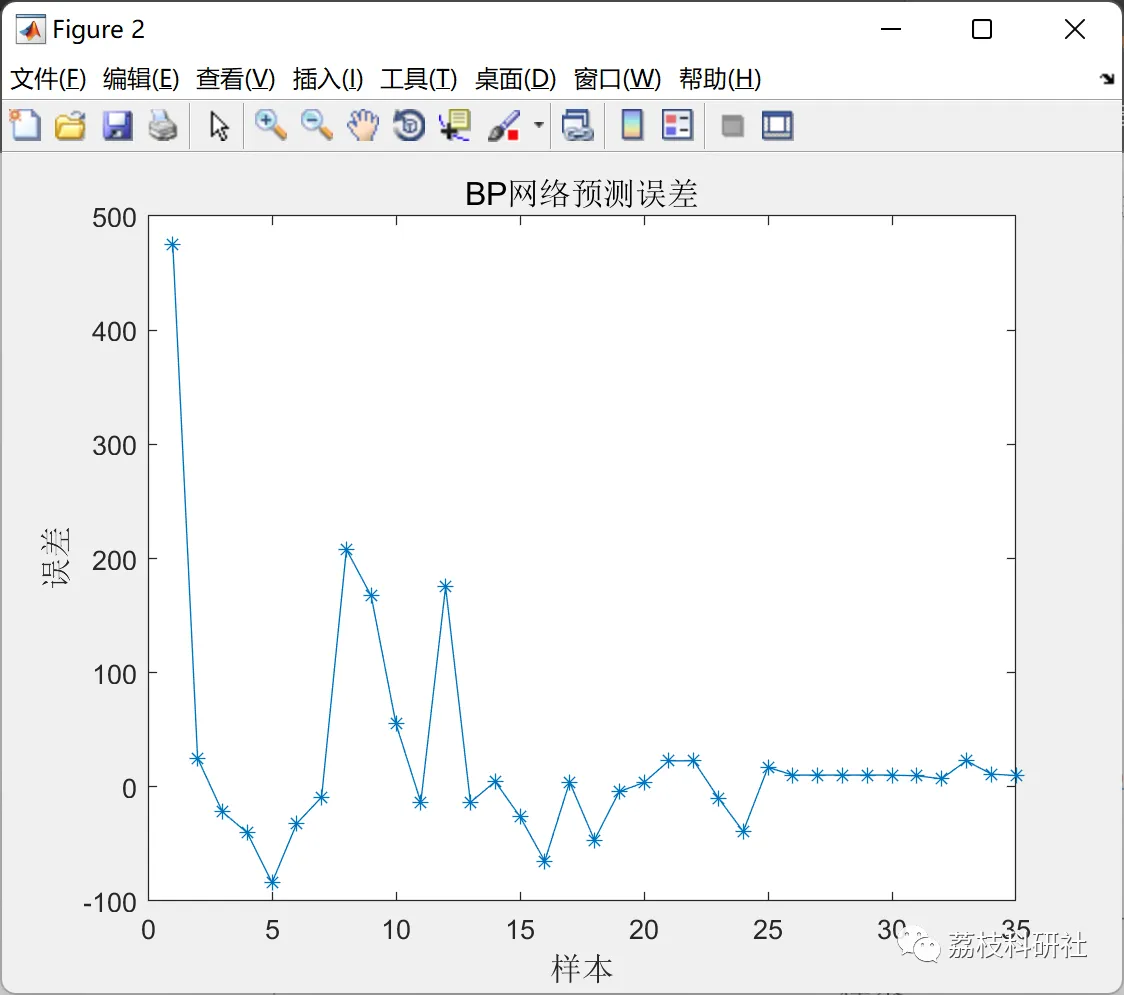Click the x-axis tick label 20
Screen dimensions: 1124x995
[x=644, y=930]
